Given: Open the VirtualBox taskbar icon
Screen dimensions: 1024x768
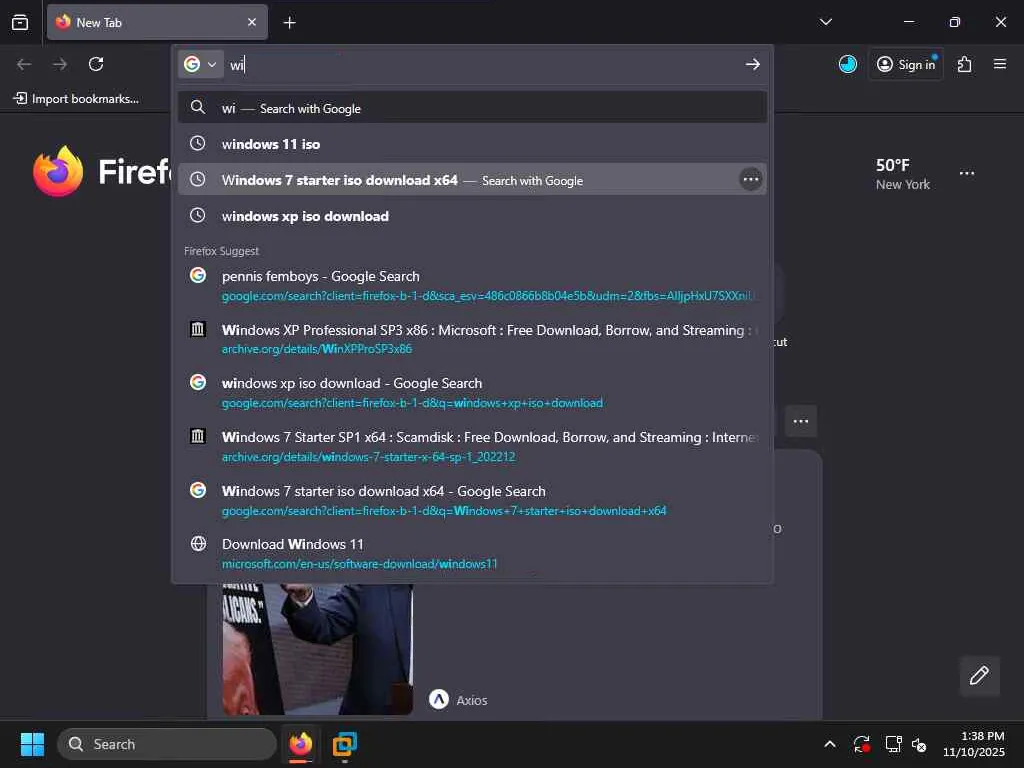Looking at the screenshot, I should (344, 744).
